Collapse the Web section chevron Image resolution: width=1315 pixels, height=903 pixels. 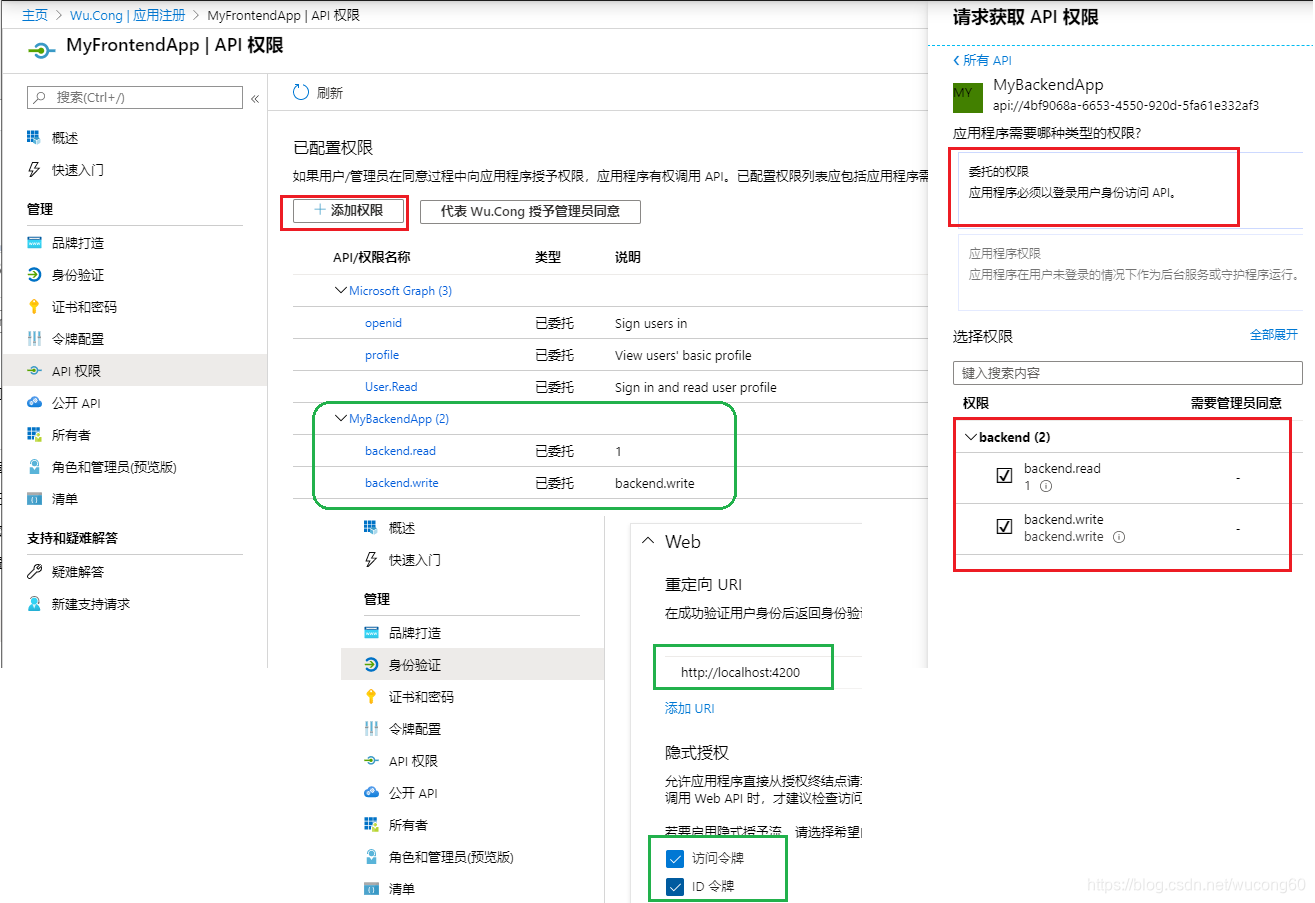click(647, 541)
